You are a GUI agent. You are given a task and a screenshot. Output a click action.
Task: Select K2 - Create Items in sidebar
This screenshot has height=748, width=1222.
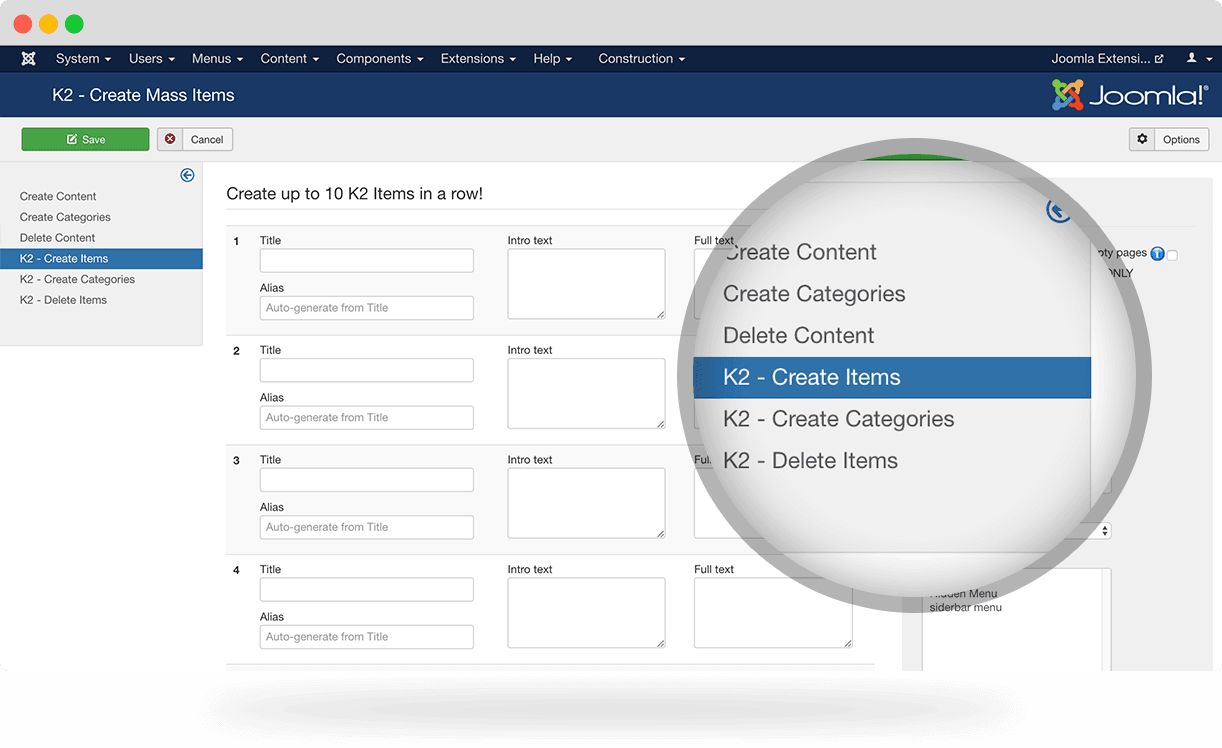101,259
